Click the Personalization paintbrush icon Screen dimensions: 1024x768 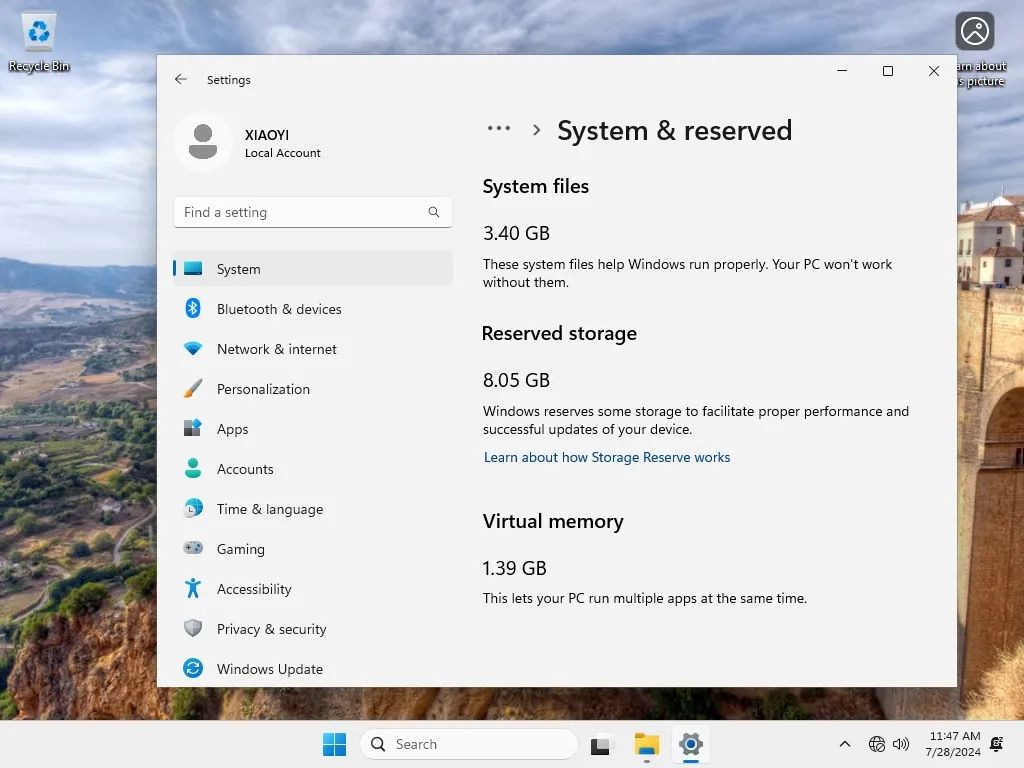click(193, 389)
